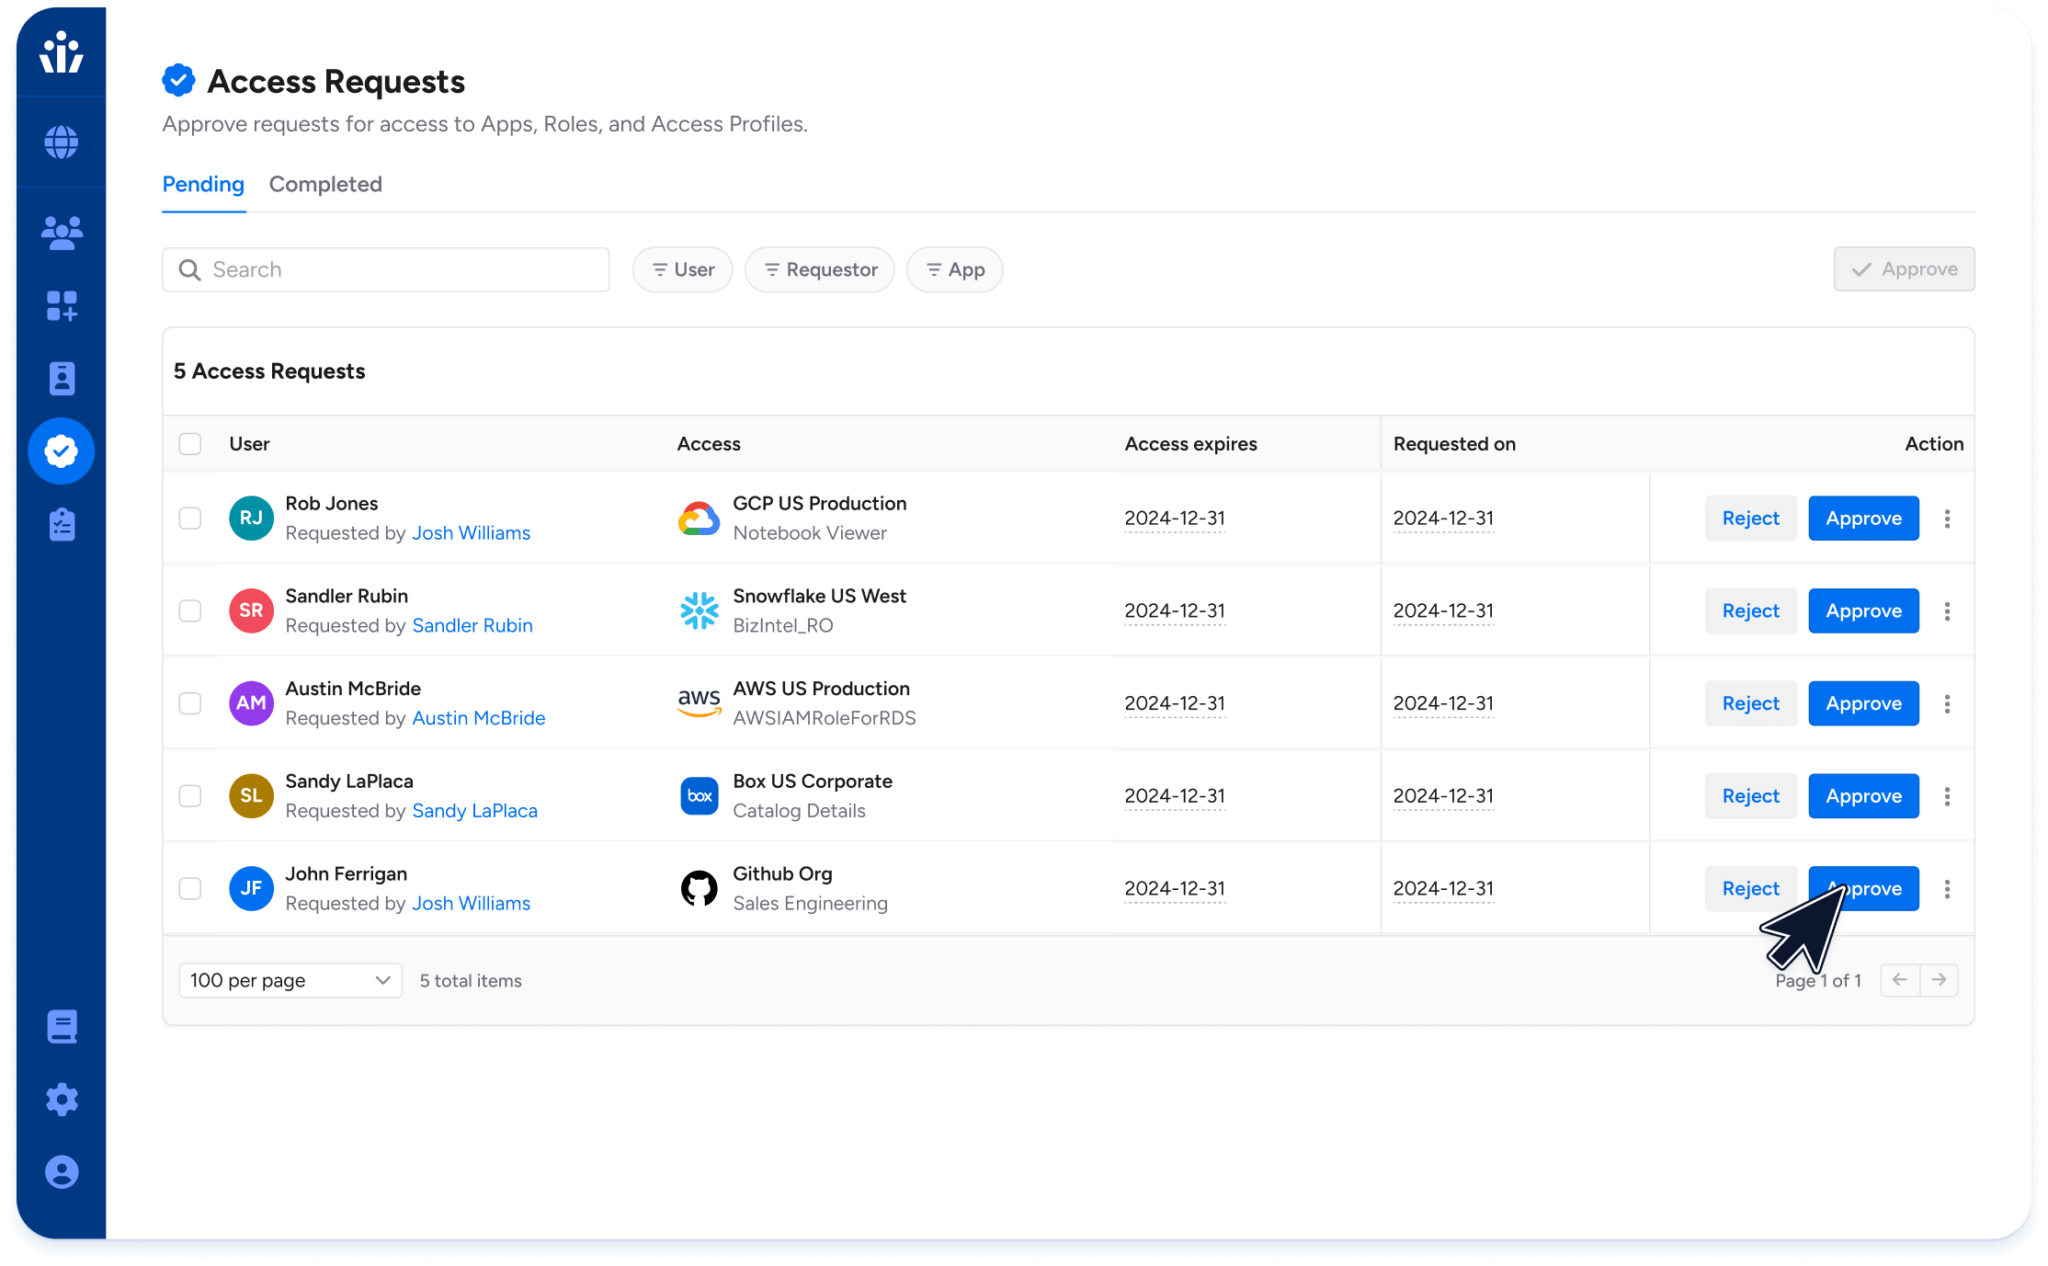
Task: Open Josh Williams requester profile link
Action: coord(470,533)
